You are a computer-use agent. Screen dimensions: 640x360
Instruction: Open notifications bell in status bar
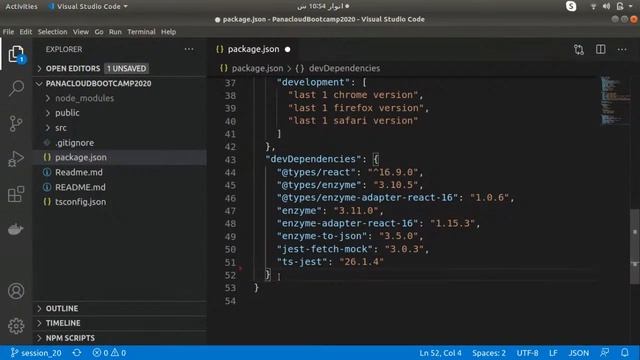(624, 353)
